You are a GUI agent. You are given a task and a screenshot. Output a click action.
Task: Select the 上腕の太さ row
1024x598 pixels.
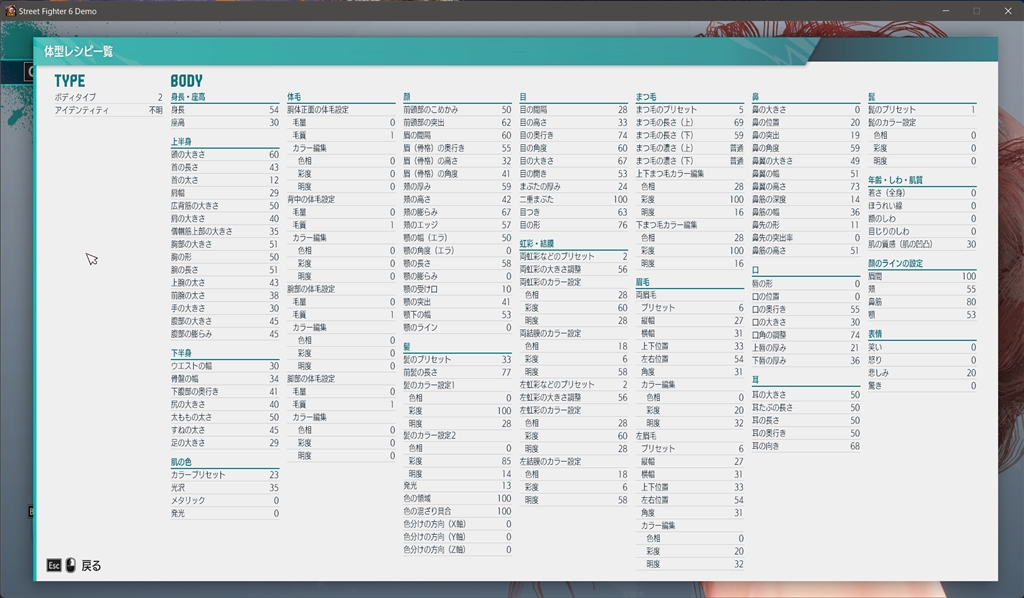[x=225, y=282]
